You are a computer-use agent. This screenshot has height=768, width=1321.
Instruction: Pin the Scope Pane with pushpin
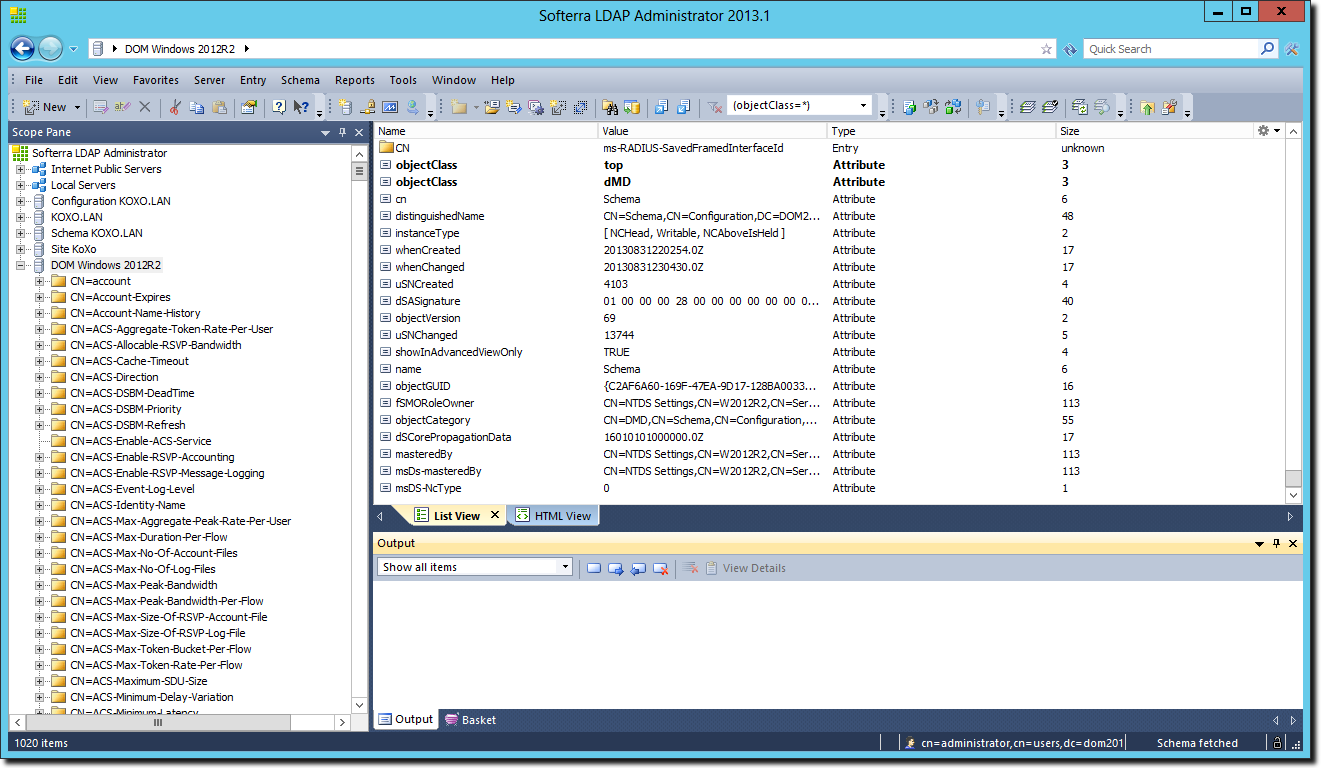tap(342, 132)
